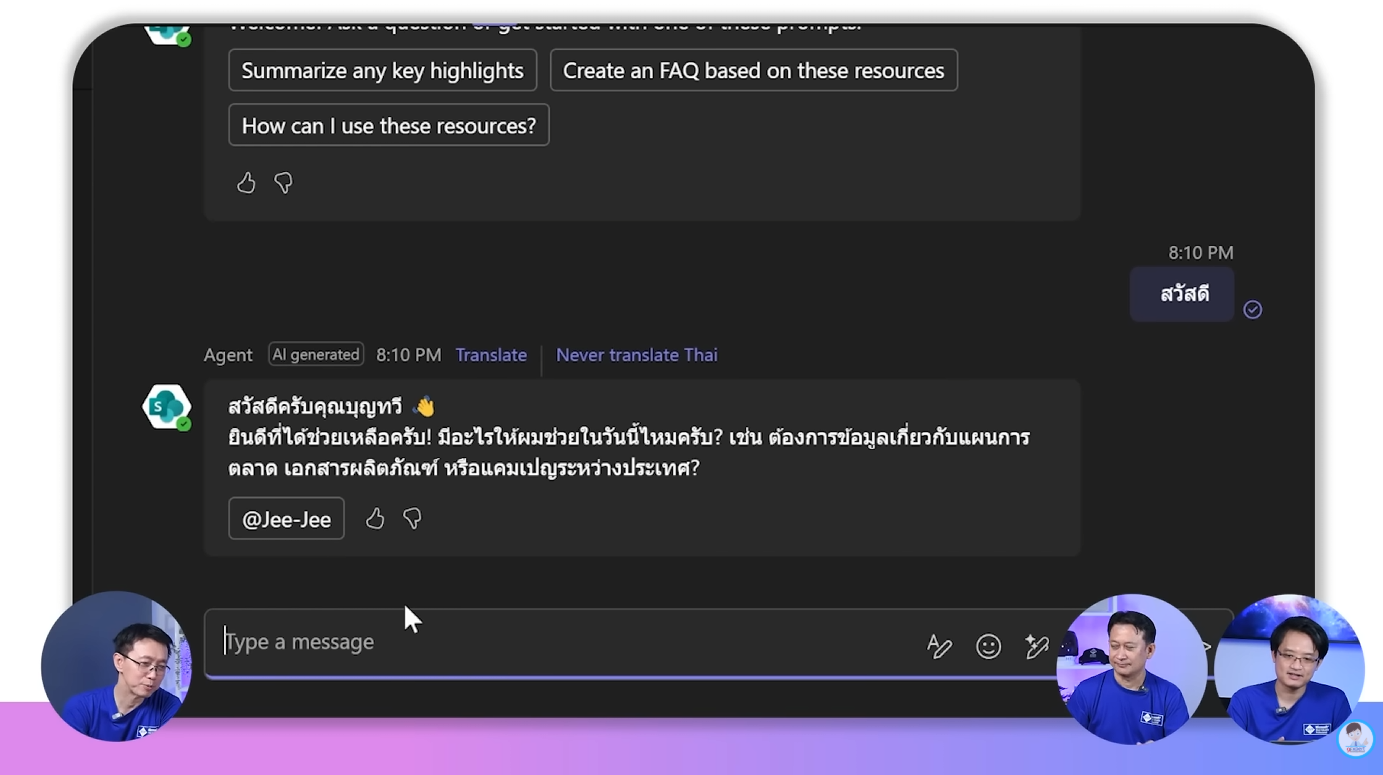Click the Agent sender name
1383x775 pixels.
228,354
